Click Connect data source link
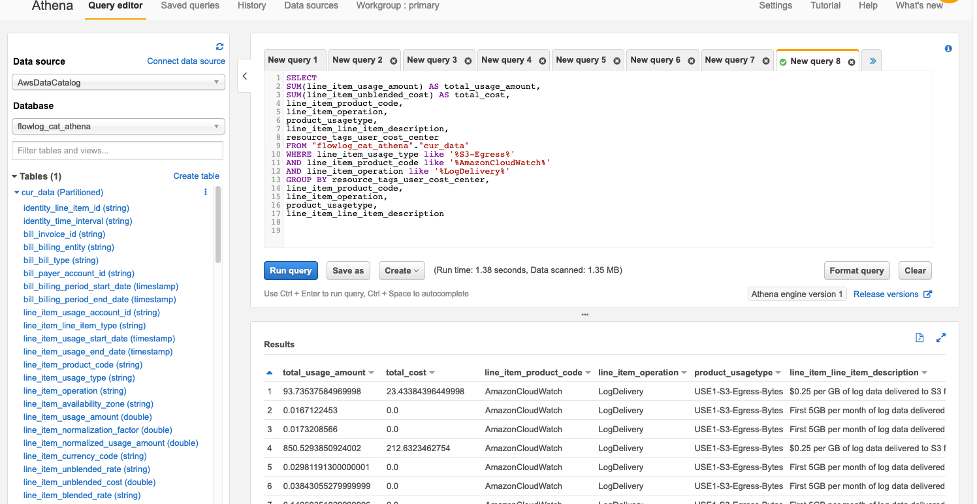This screenshot has width=977, height=504. coord(186,61)
